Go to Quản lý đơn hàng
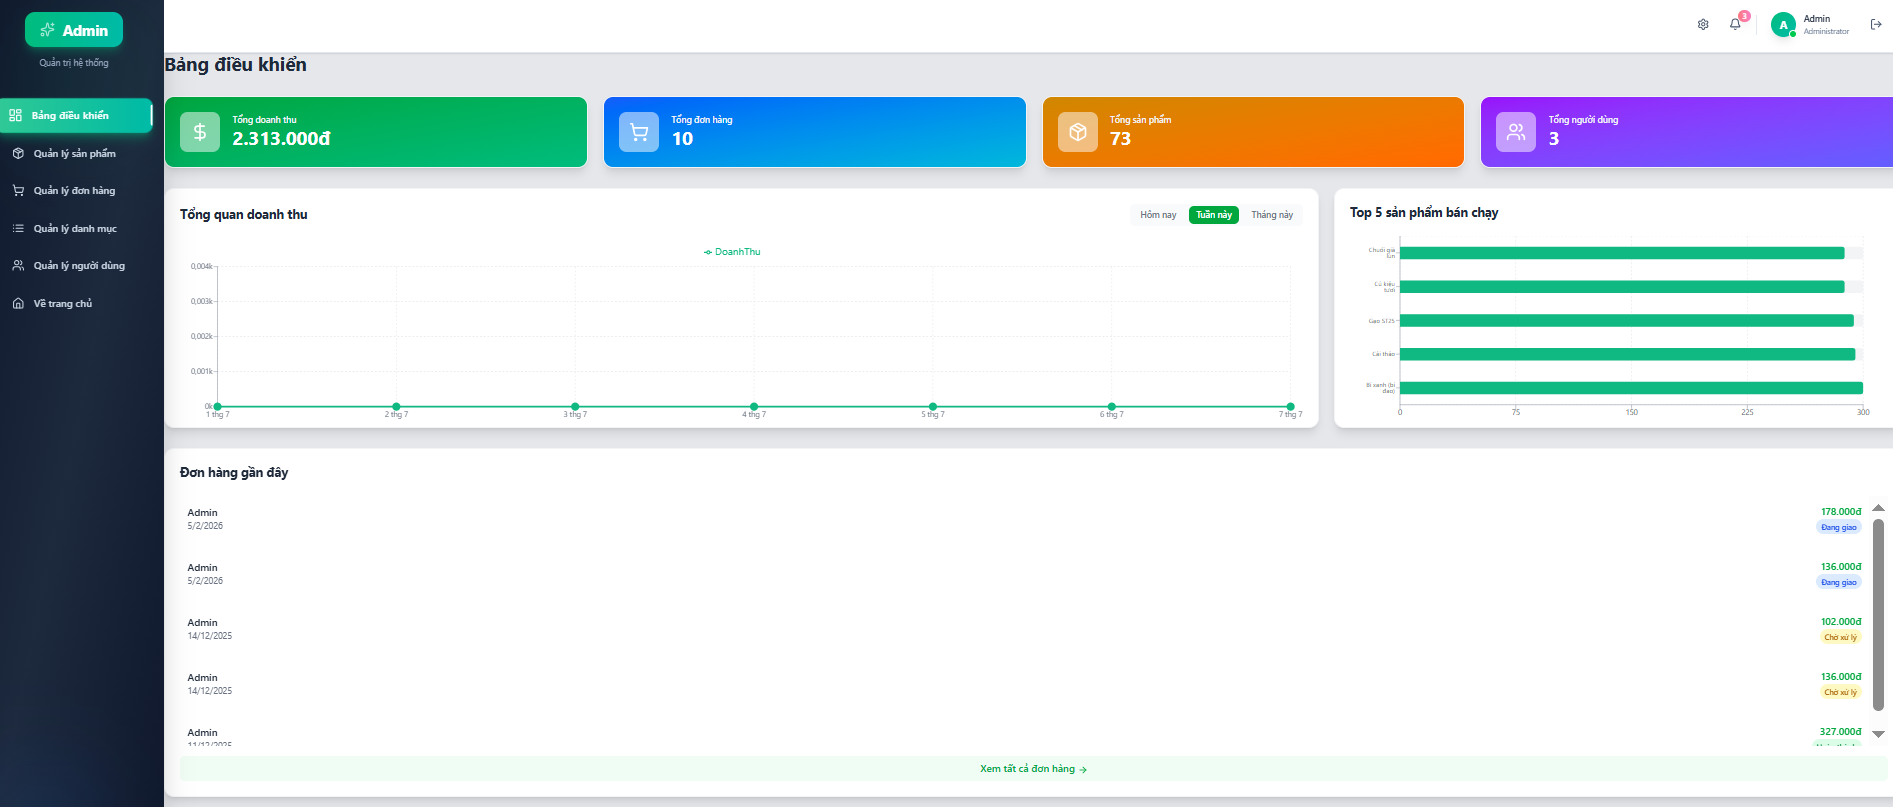1893x807 pixels. tap(76, 190)
